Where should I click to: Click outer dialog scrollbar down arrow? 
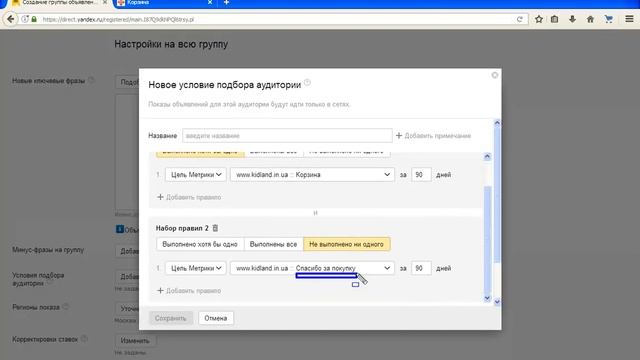[x=497, y=302]
